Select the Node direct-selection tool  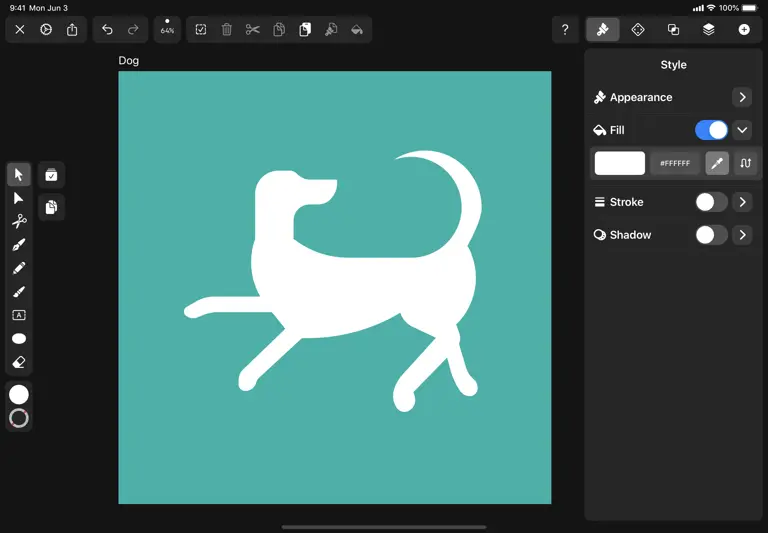click(x=19, y=198)
